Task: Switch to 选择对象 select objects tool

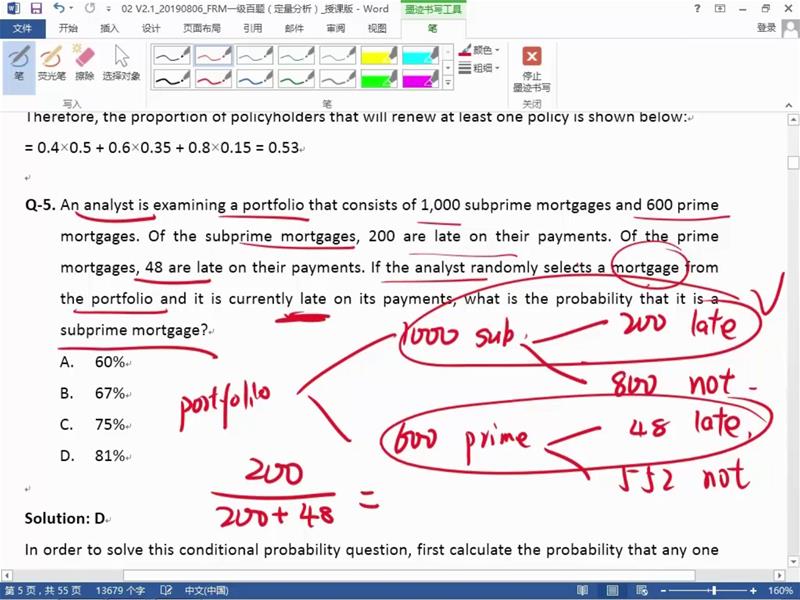Action: [x=121, y=63]
